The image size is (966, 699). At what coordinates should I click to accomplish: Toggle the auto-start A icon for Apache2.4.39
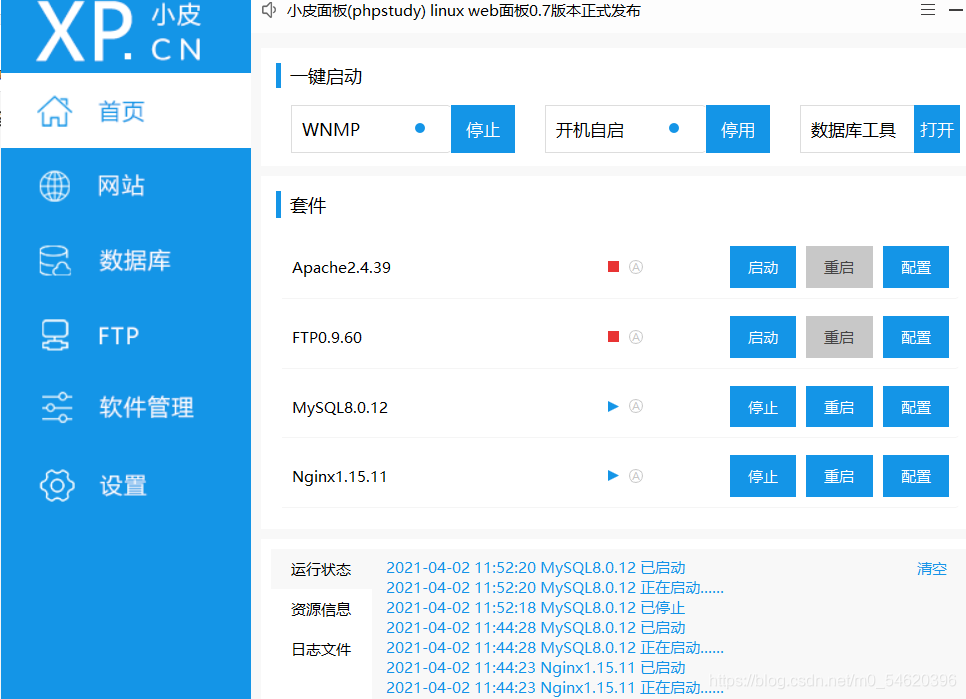pos(636,267)
